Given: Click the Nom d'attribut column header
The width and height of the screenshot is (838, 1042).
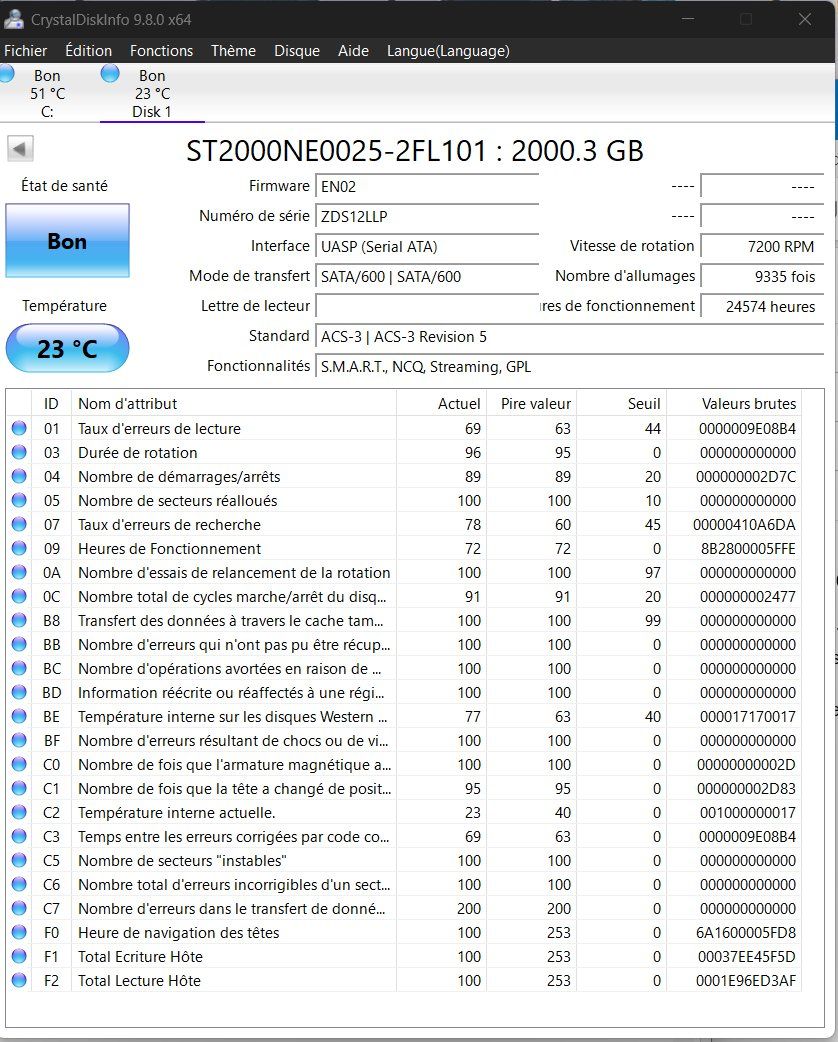Looking at the screenshot, I should [x=233, y=403].
